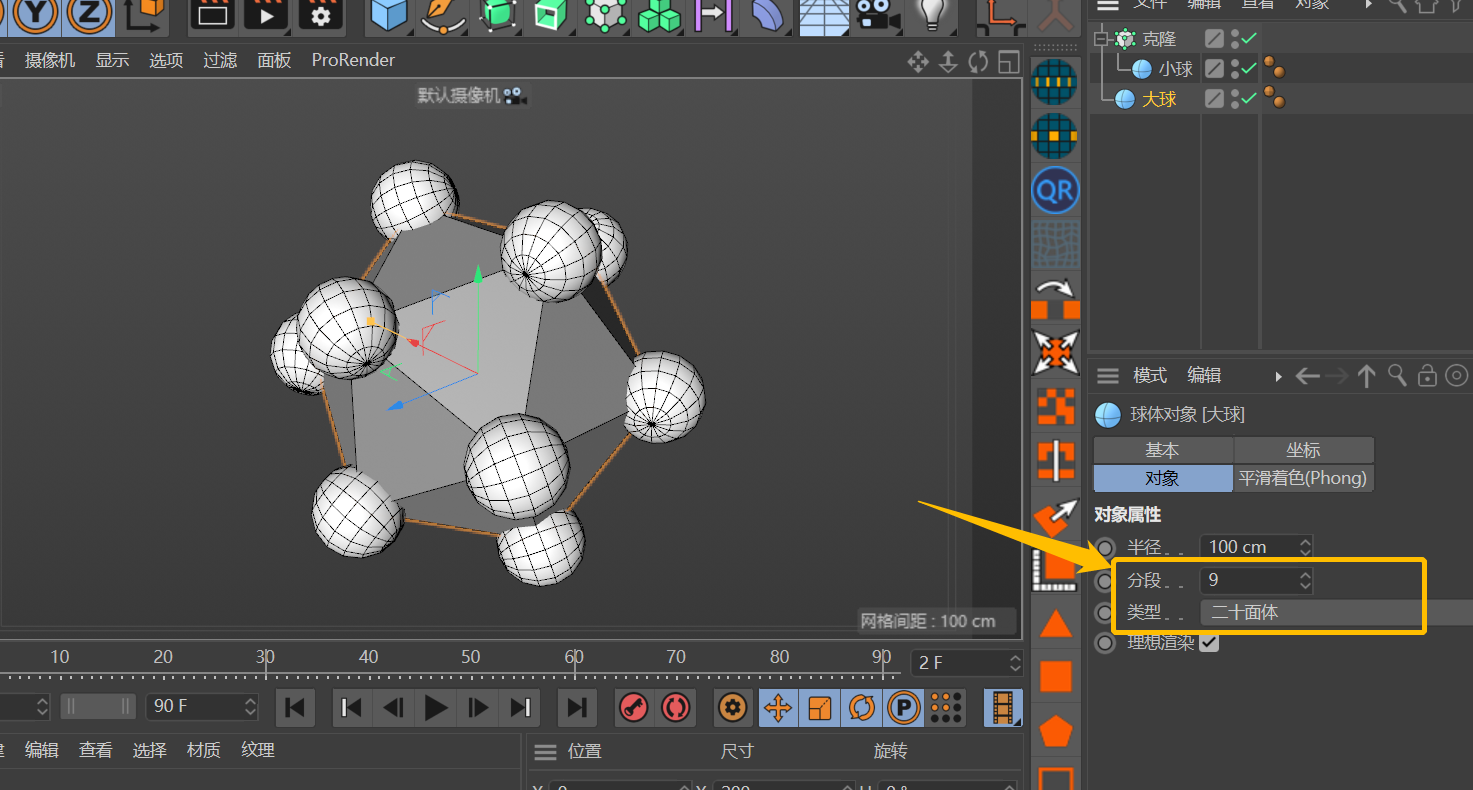Add a cube primitive from the top toolbar
The height and width of the screenshot is (790, 1473).
pos(390,14)
